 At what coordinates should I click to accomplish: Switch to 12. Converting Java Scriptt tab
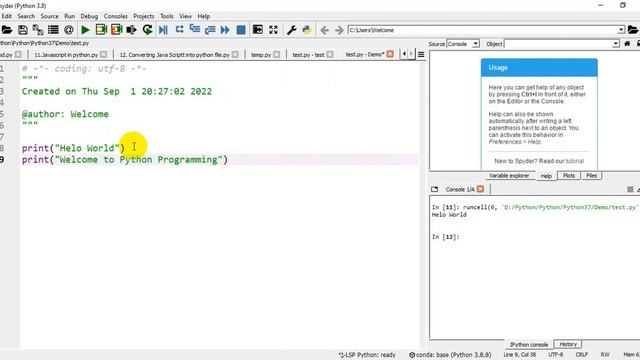coord(174,54)
